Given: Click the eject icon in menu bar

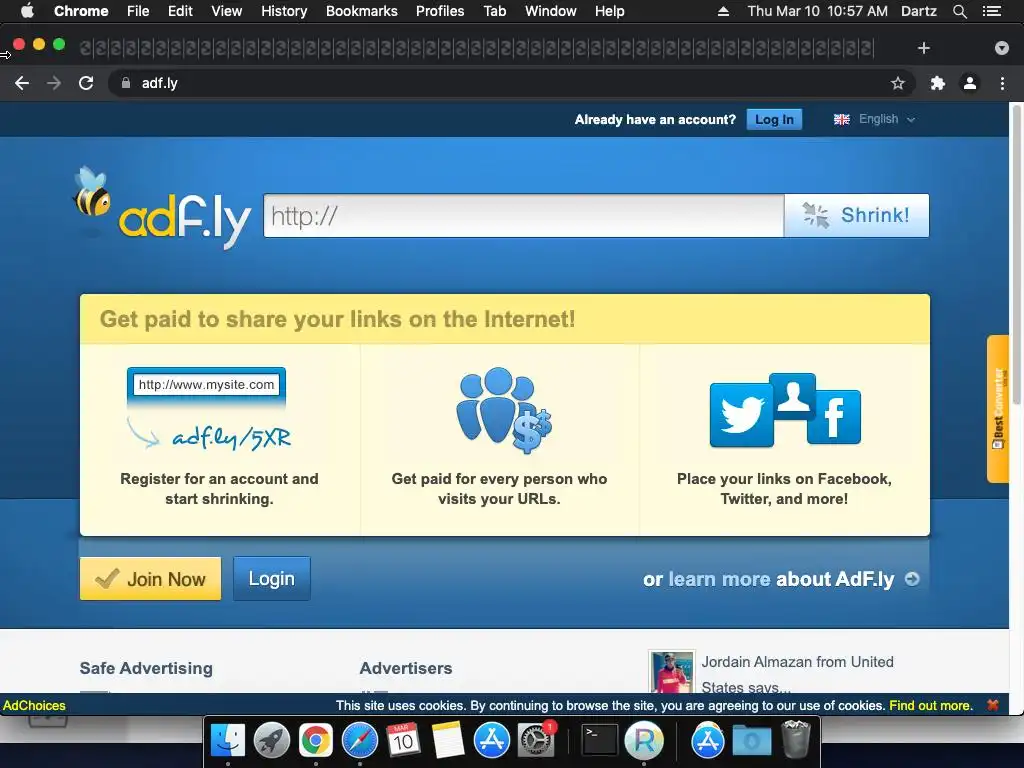Looking at the screenshot, I should click(x=723, y=11).
